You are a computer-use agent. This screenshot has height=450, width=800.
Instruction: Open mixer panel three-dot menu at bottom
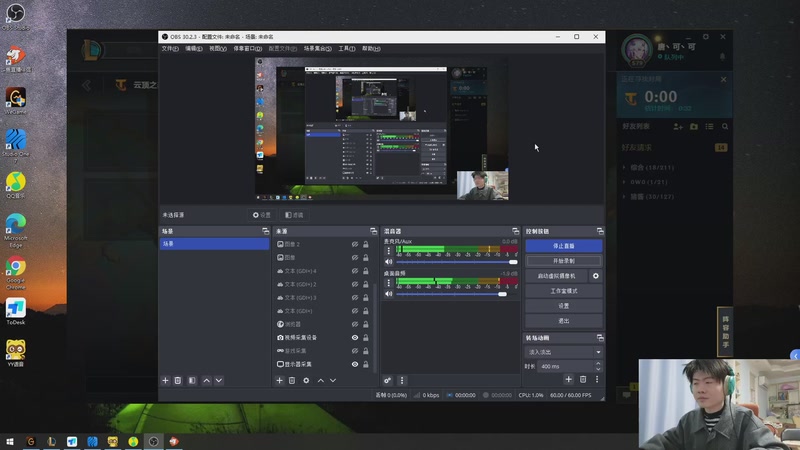pos(402,381)
